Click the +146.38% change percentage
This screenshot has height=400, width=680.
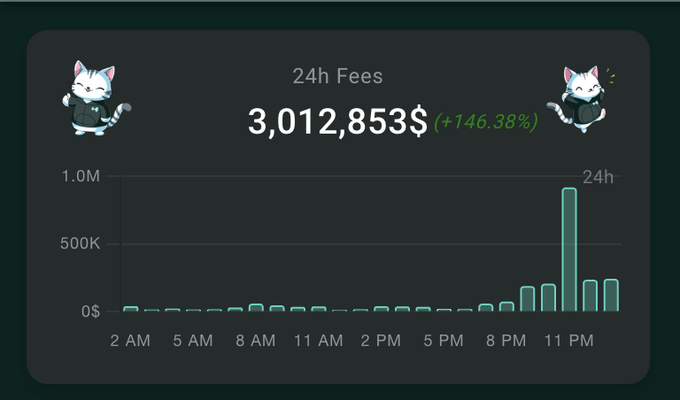[486, 121]
